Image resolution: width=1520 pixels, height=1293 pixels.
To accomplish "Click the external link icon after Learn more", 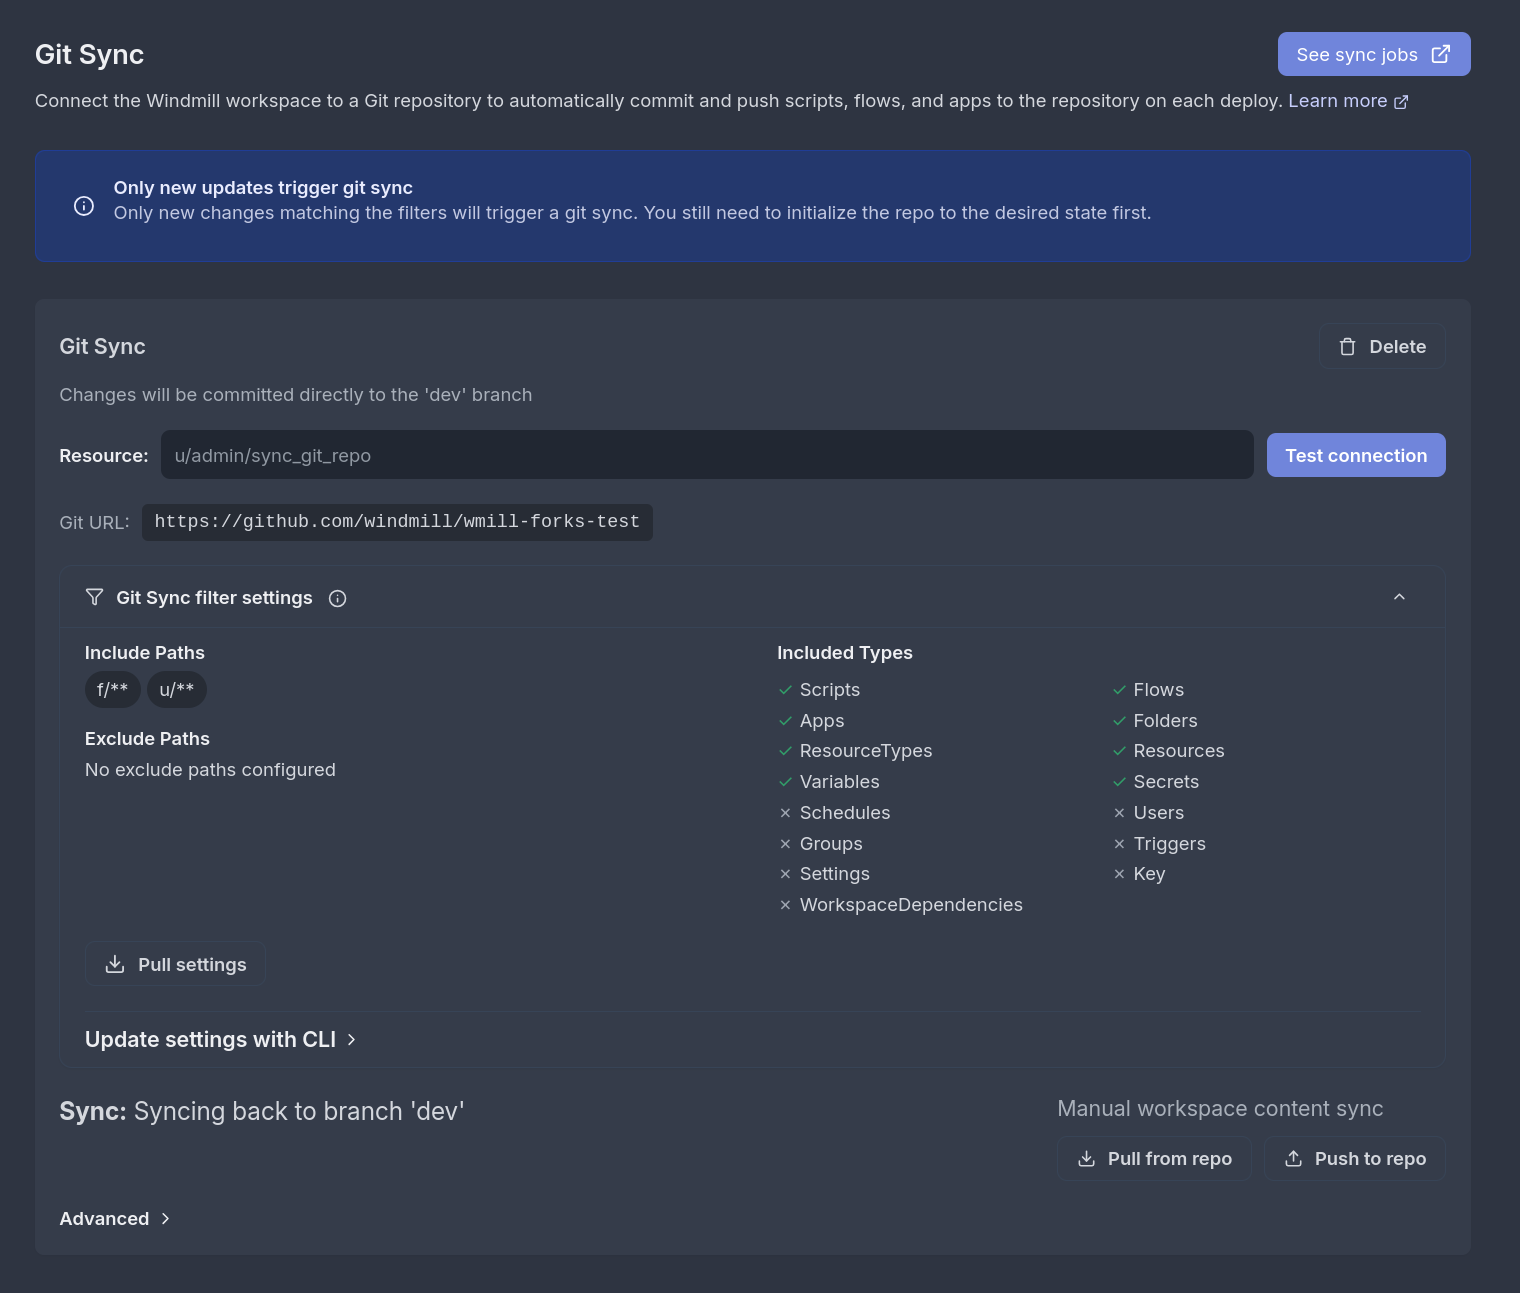I will (1402, 101).
